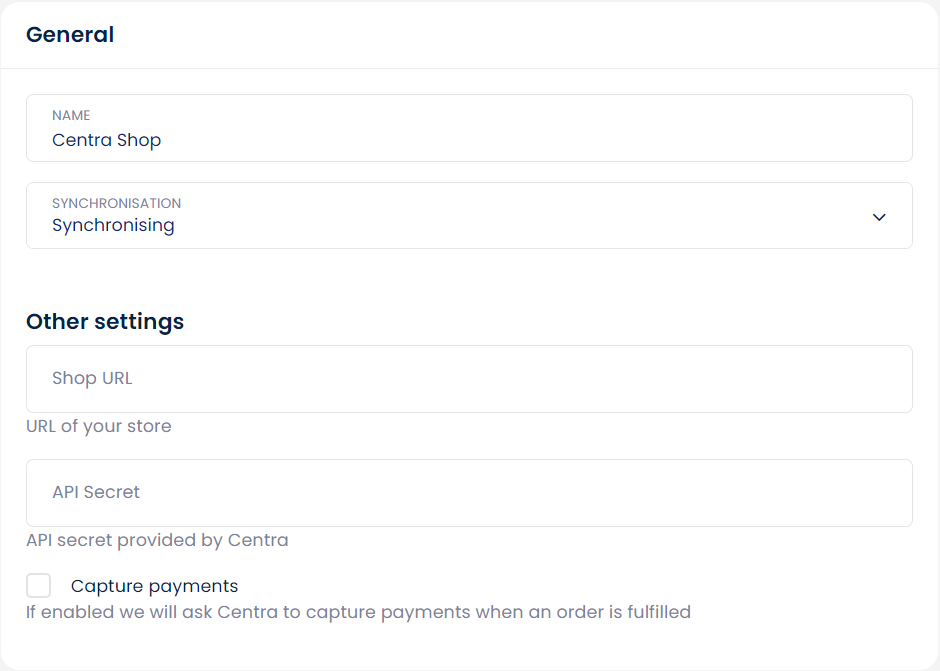Focus the API Secret input field
Image resolution: width=940 pixels, height=671 pixels.
point(468,493)
